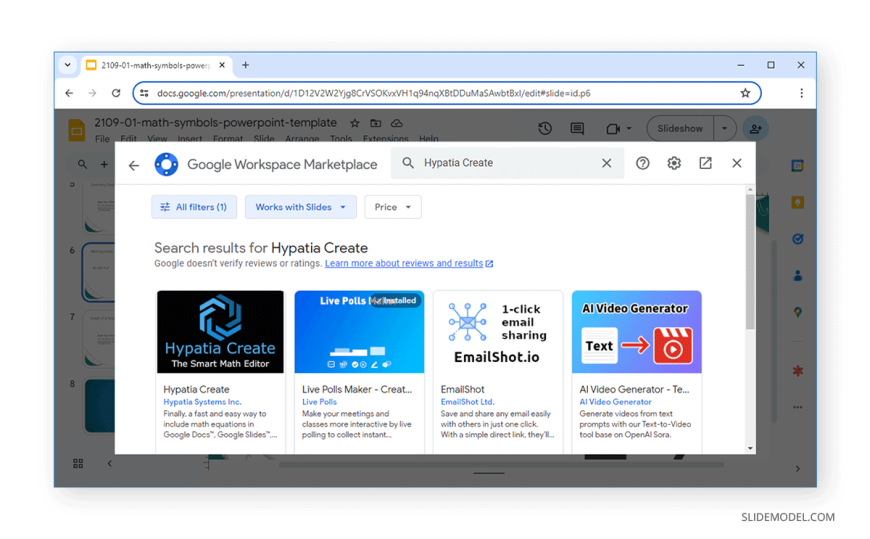Go back in browser history

69,93
